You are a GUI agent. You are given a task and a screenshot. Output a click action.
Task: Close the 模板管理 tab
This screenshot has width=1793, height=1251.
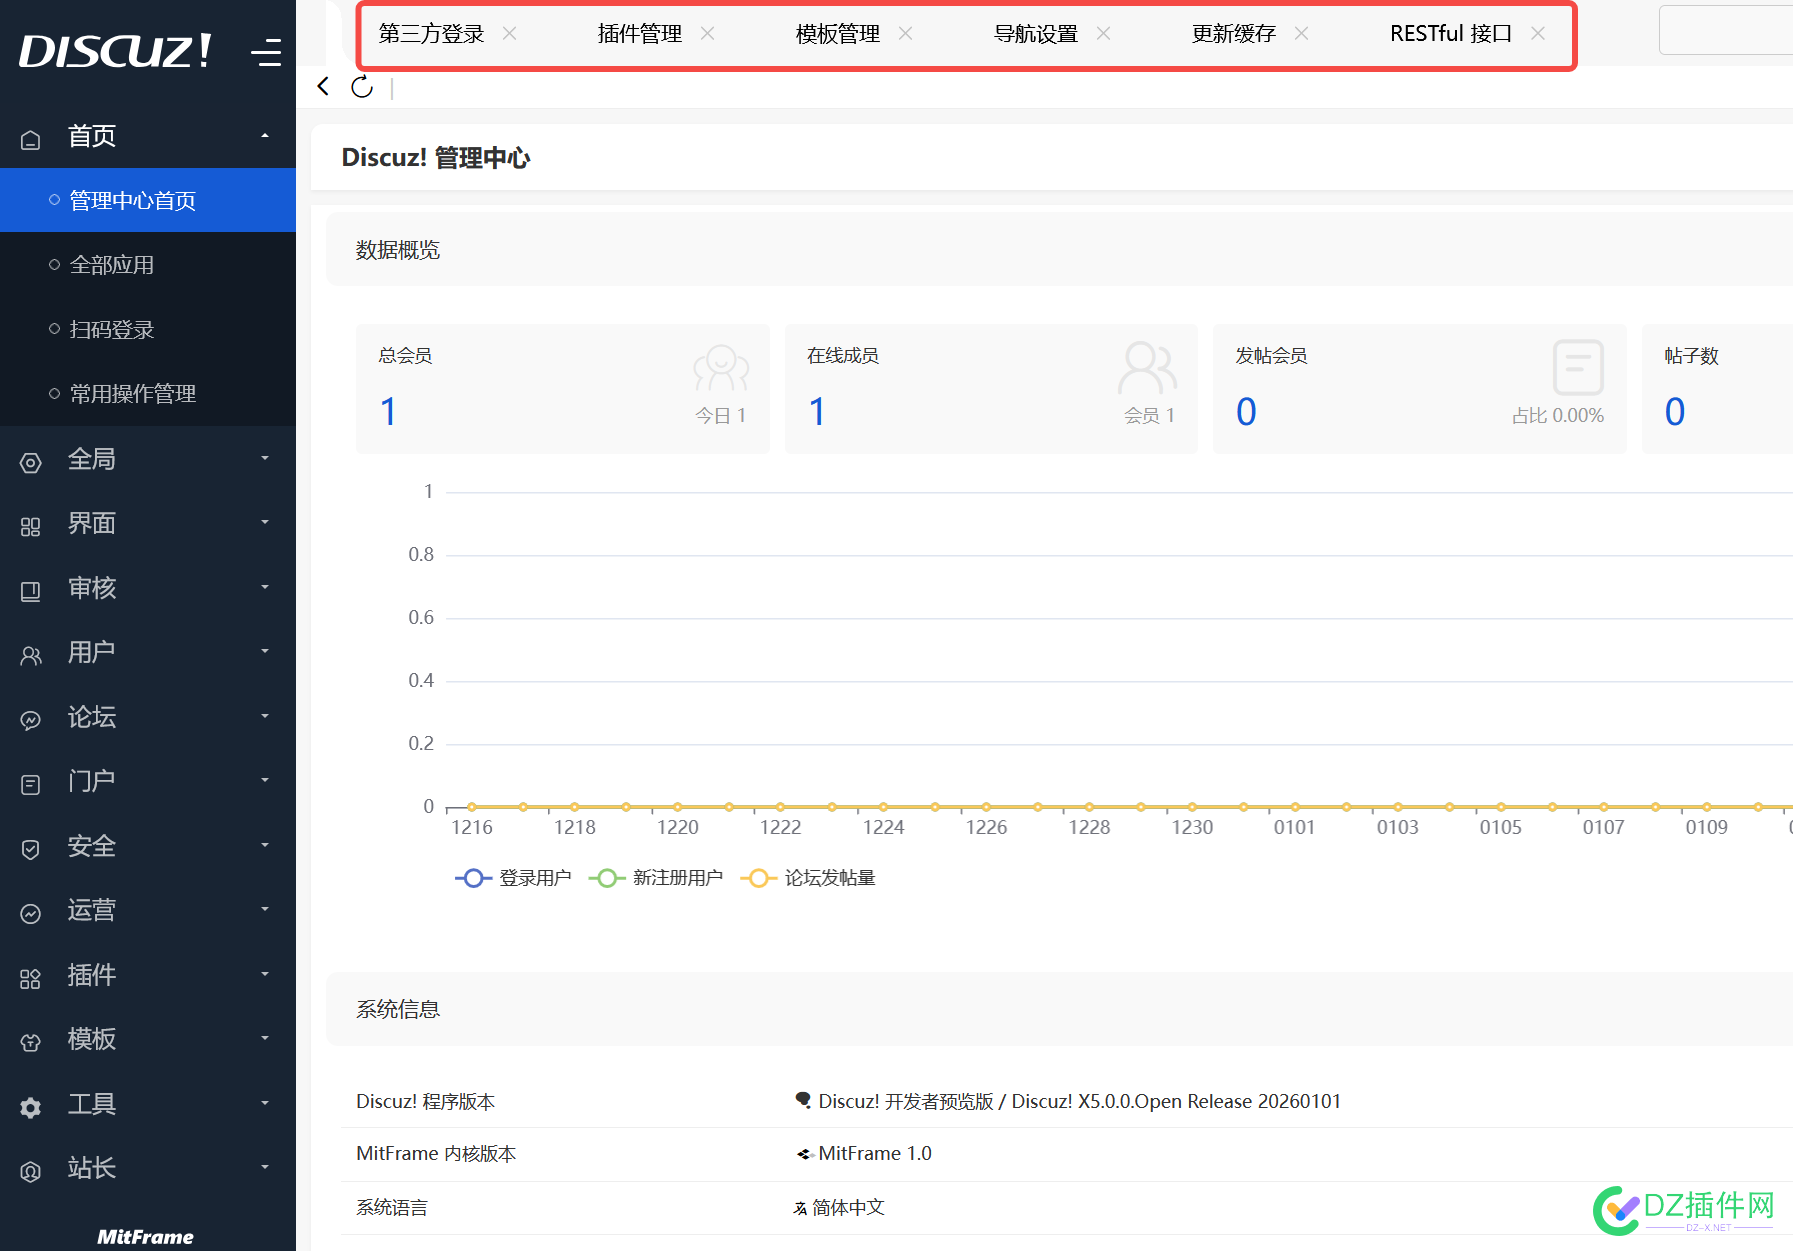click(905, 33)
